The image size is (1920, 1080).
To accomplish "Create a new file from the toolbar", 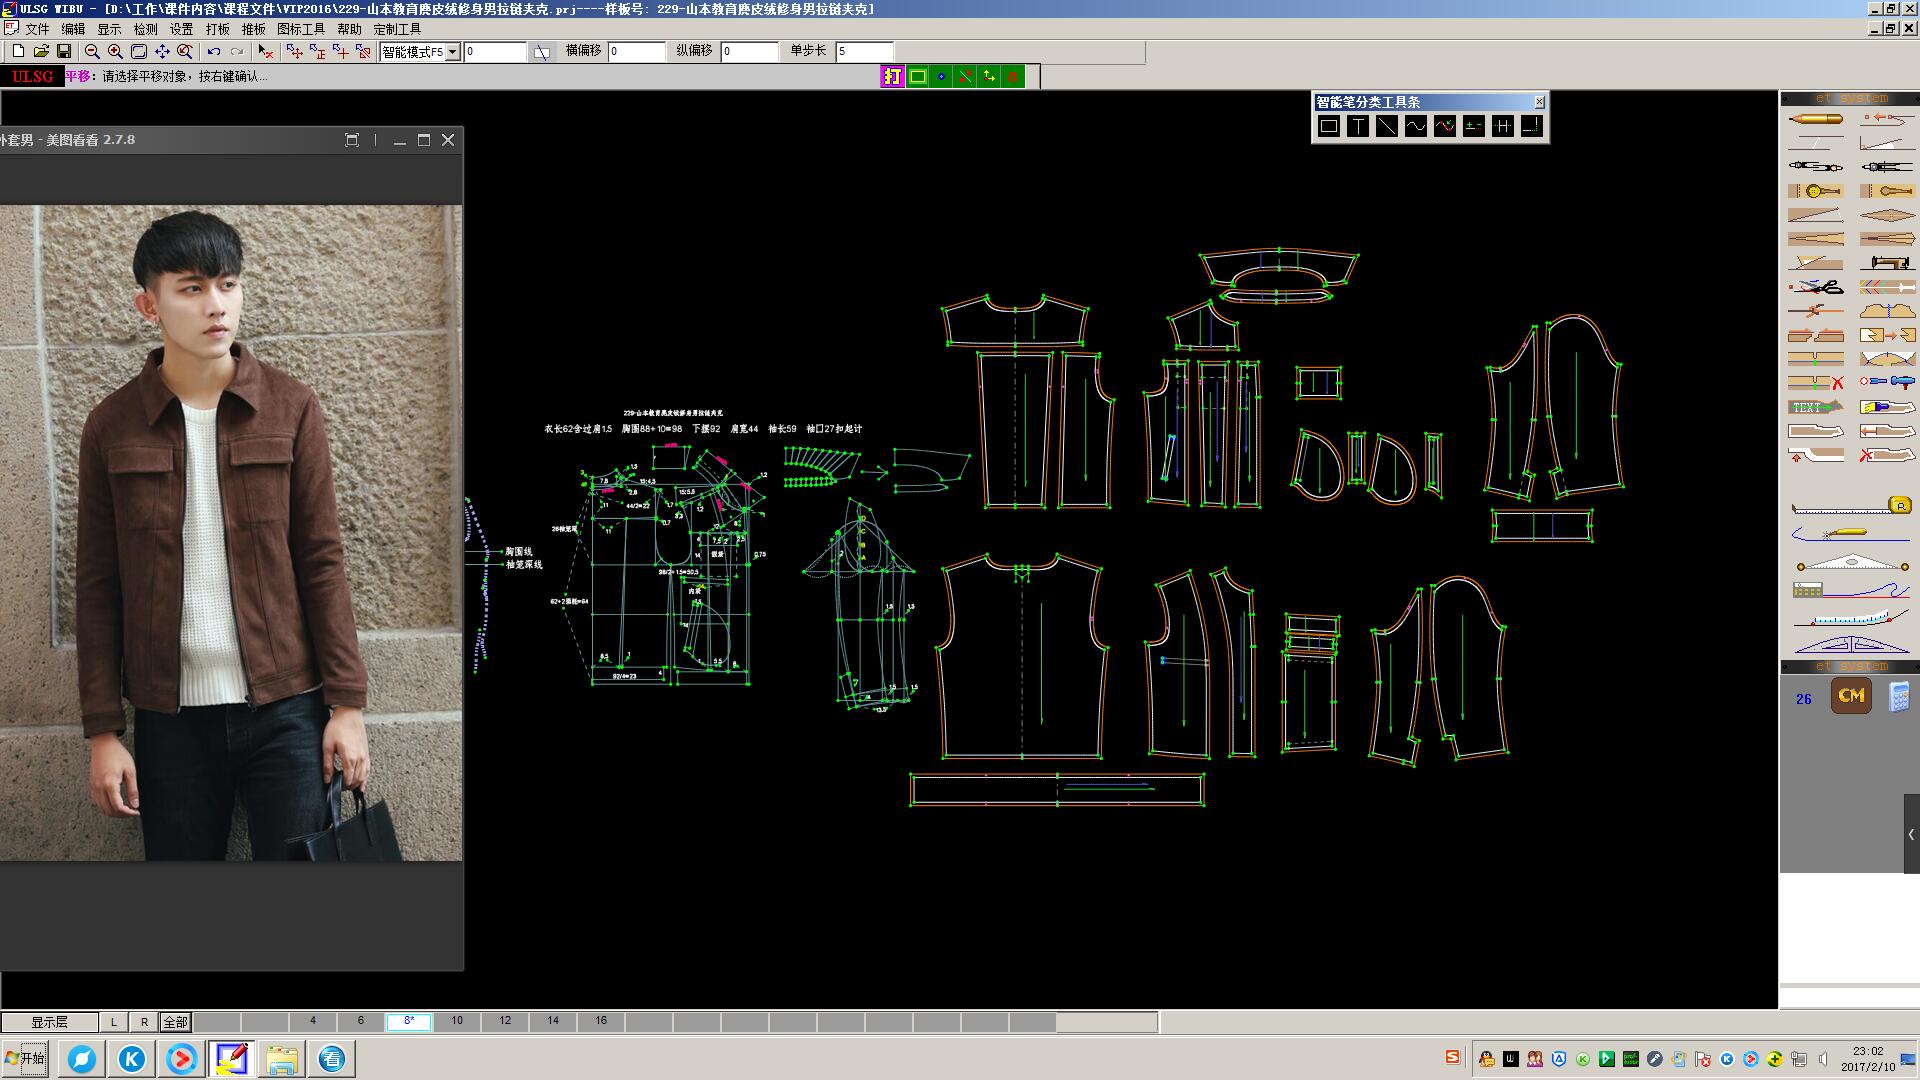I will [18, 51].
